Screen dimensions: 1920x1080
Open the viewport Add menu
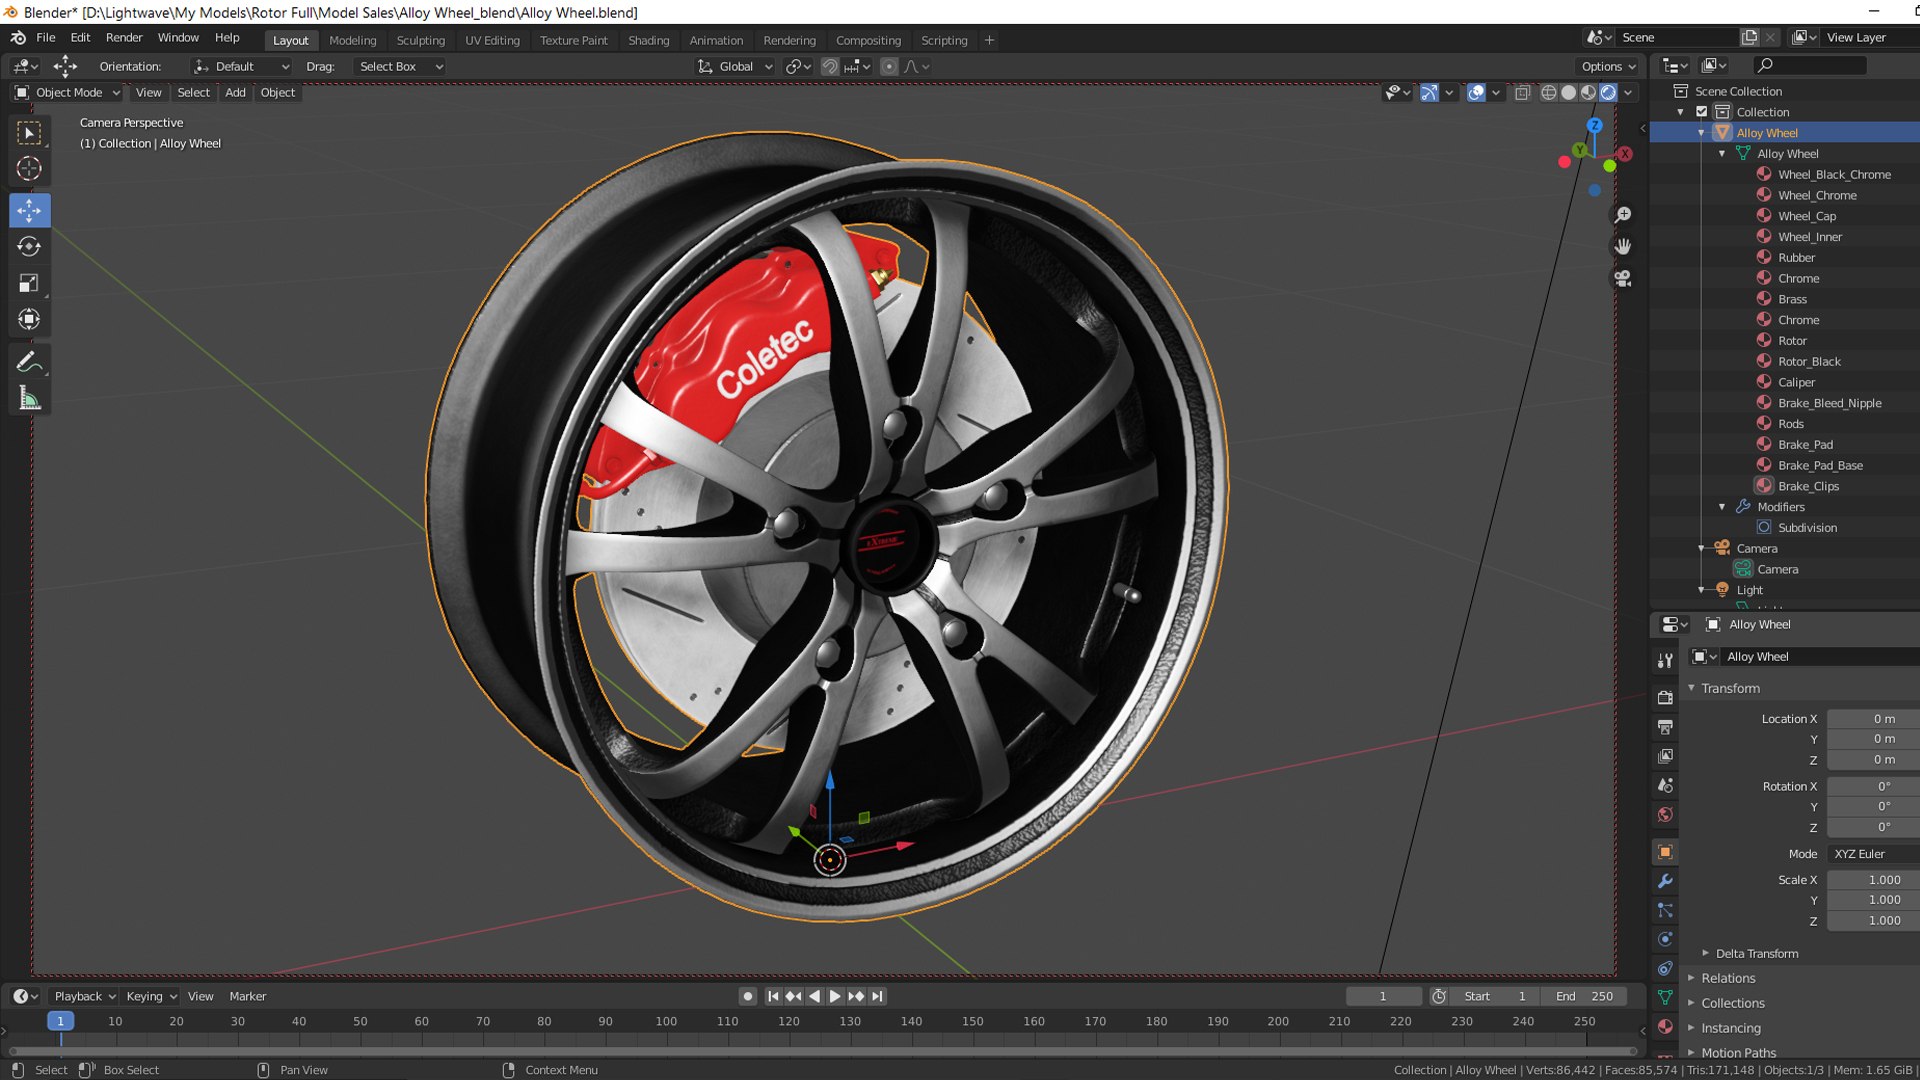tap(235, 92)
